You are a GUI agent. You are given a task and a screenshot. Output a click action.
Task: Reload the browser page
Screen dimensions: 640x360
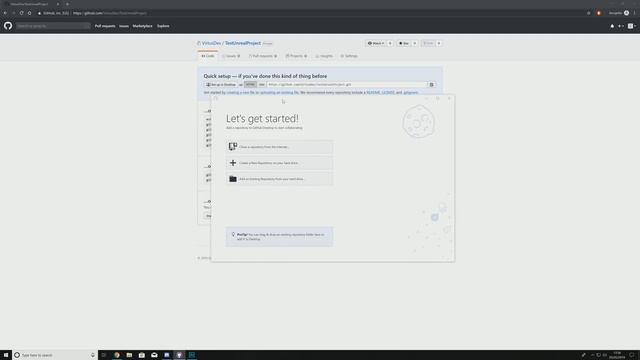click(x=21, y=13)
